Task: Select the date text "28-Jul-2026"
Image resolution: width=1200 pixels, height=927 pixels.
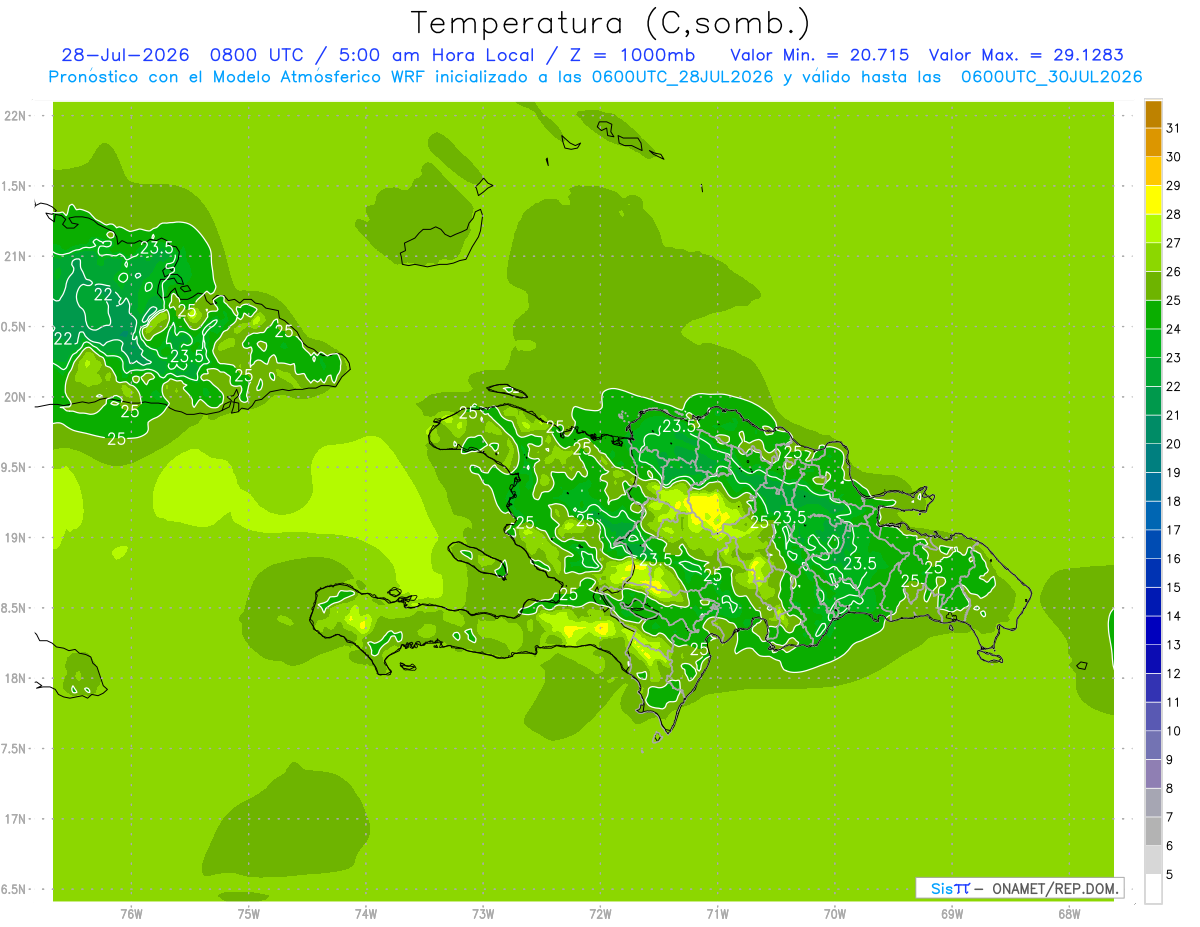Action: click(x=125, y=55)
